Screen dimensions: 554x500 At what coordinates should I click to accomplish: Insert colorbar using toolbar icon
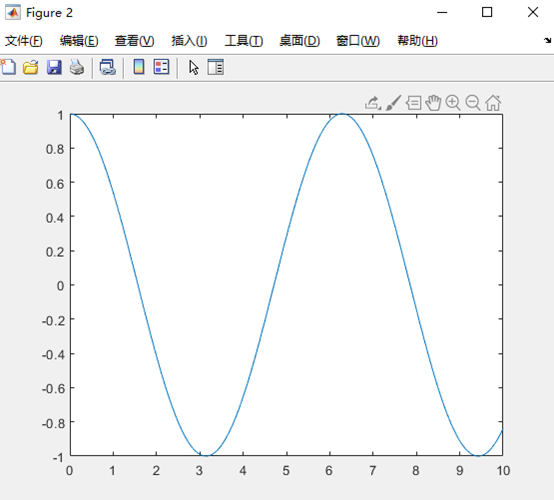pyautogui.click(x=139, y=67)
